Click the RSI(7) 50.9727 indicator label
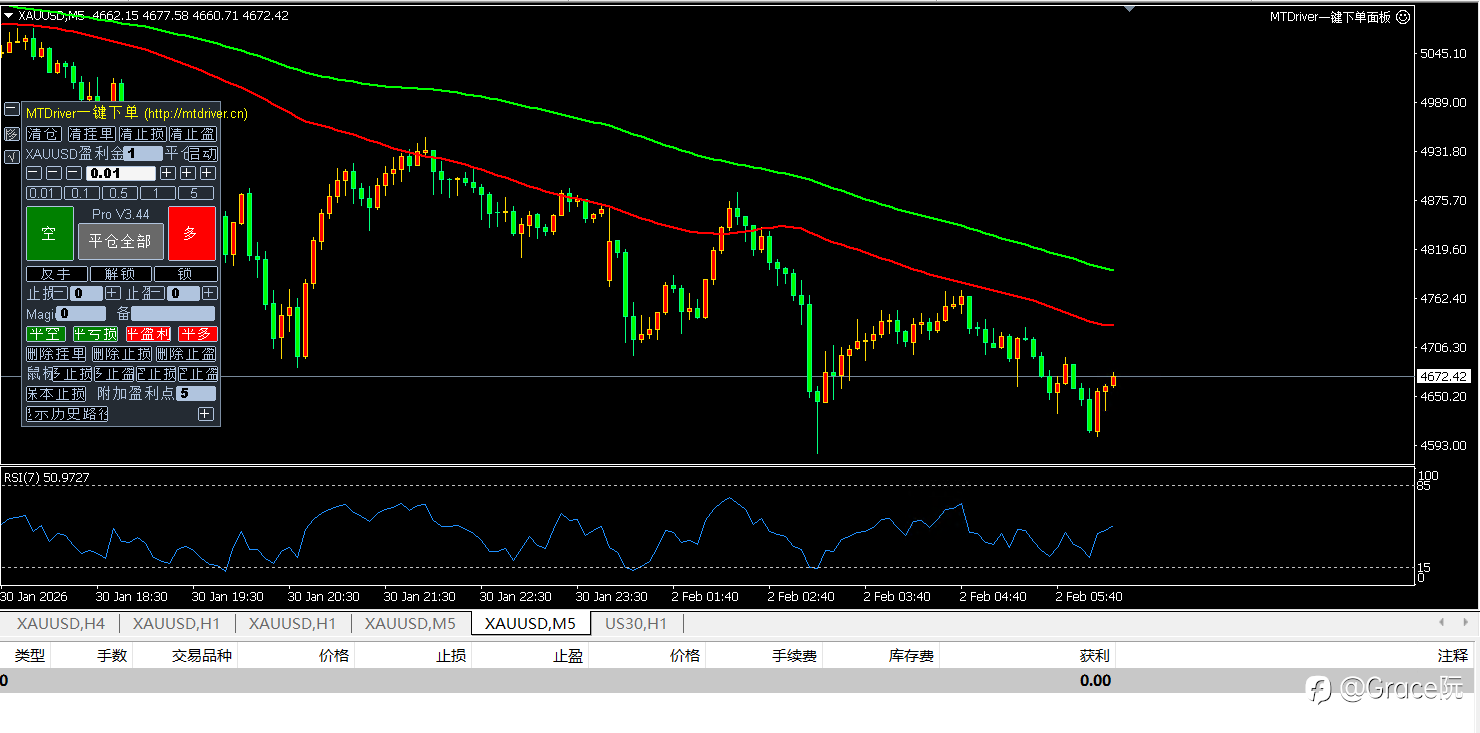The image size is (1480, 733). [46, 478]
